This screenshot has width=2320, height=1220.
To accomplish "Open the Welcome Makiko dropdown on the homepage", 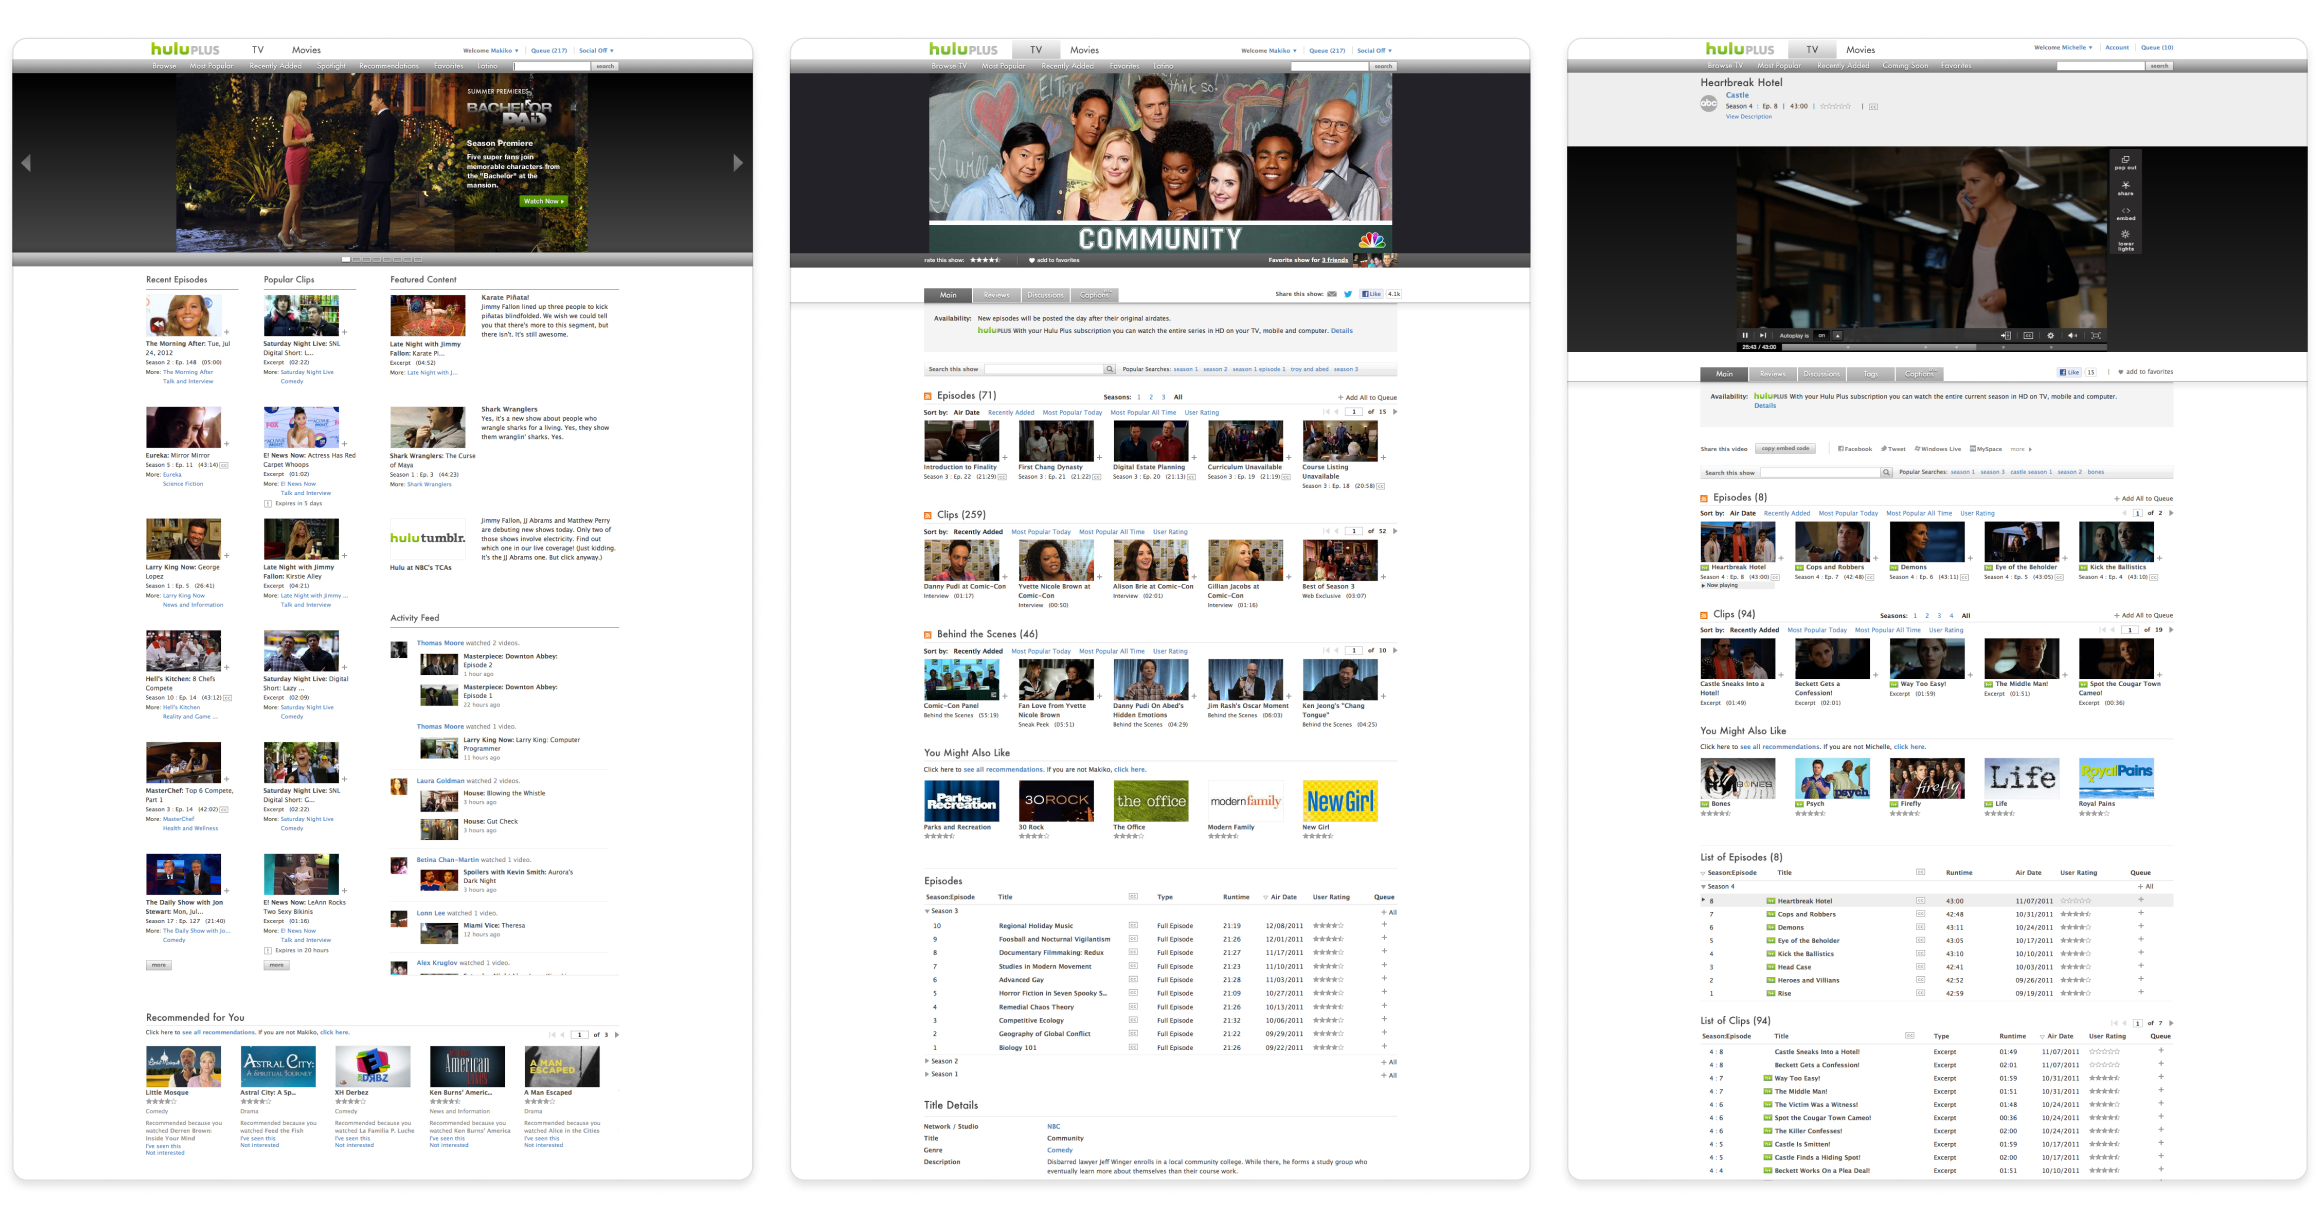I will tap(490, 50).
